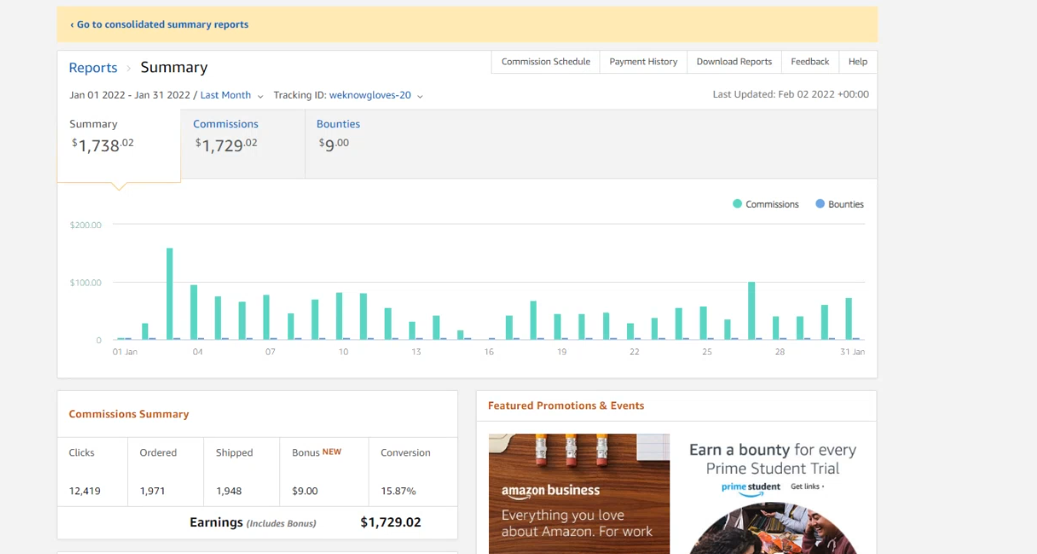The image size is (1037, 554).
Task: Click Featured Promotions & Events heading
Action: click(x=566, y=406)
